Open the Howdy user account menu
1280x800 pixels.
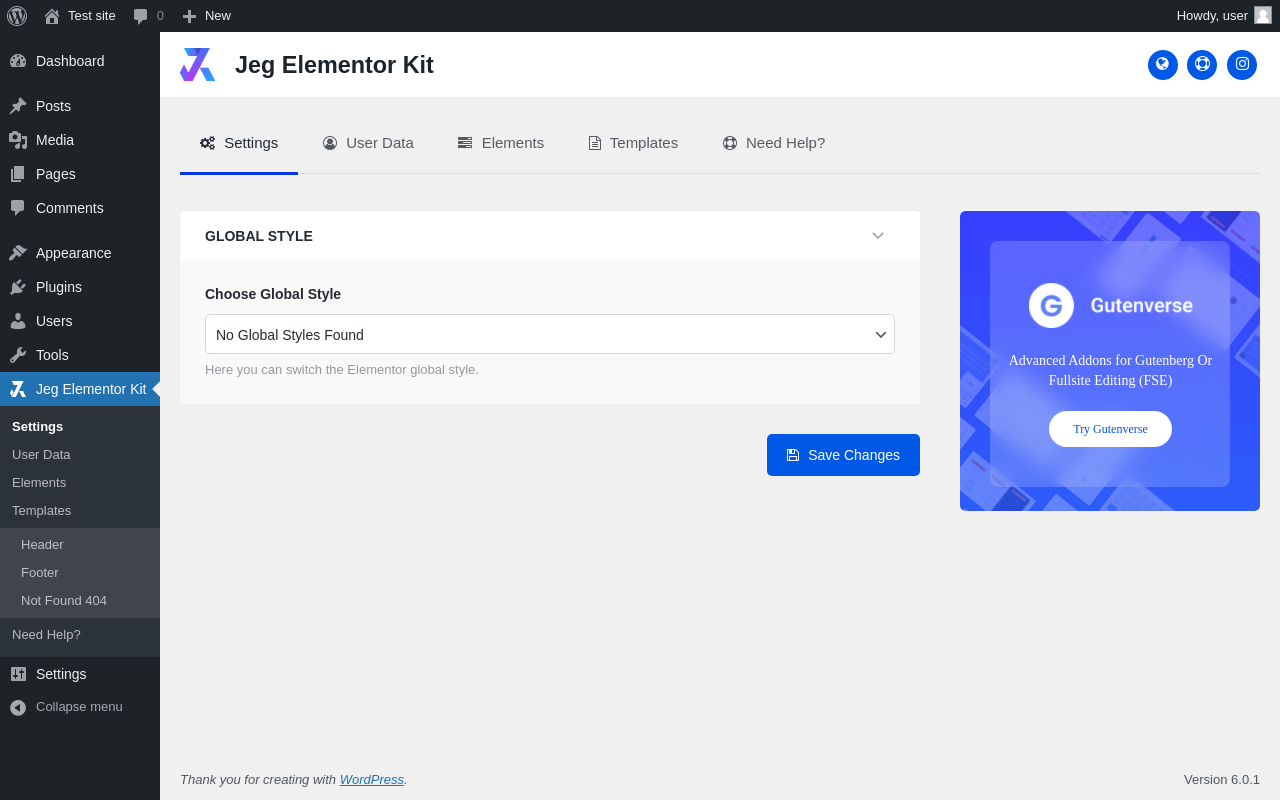pos(1224,16)
